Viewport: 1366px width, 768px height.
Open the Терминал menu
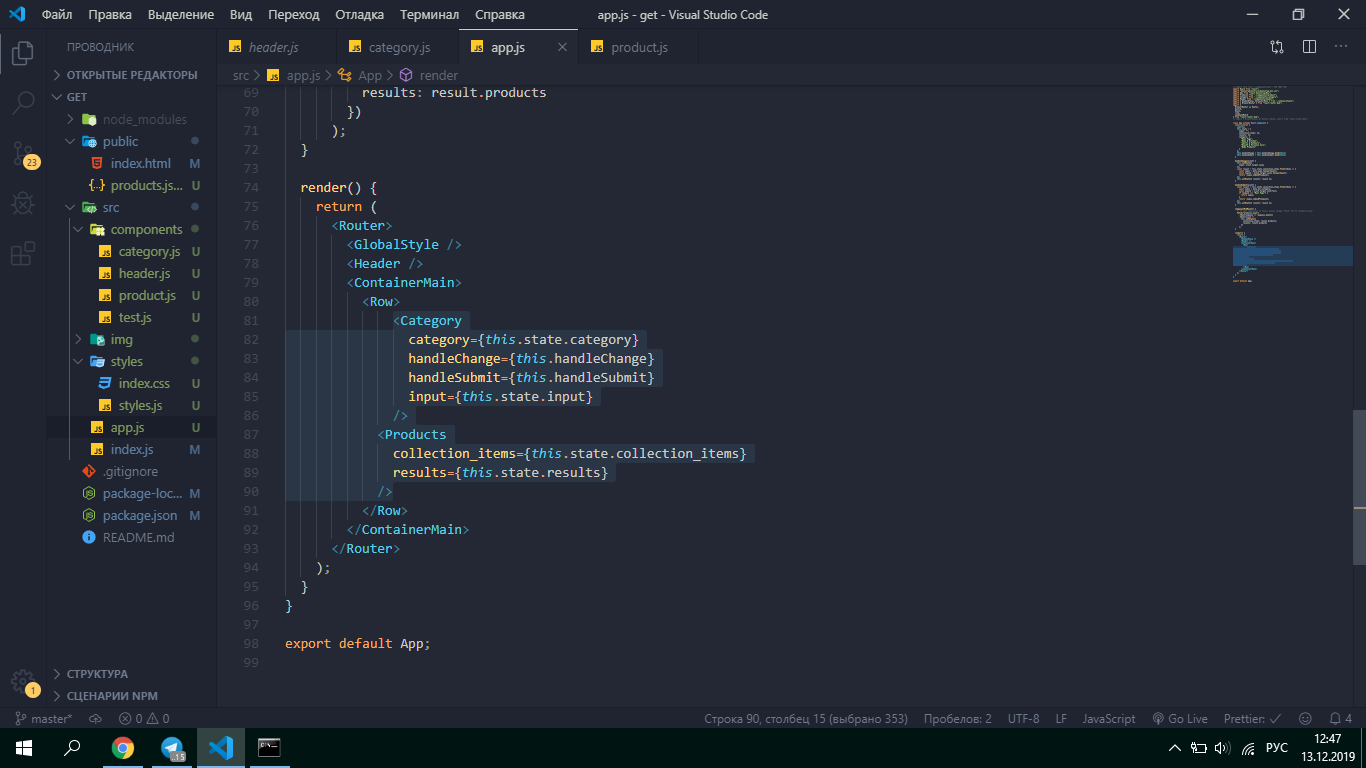pyautogui.click(x=429, y=15)
